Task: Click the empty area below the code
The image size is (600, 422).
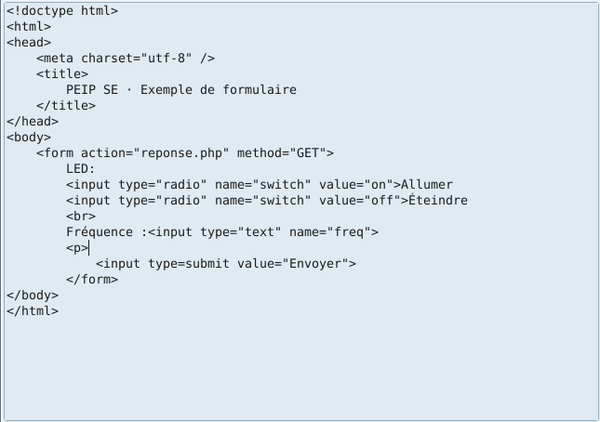Action: 300,369
